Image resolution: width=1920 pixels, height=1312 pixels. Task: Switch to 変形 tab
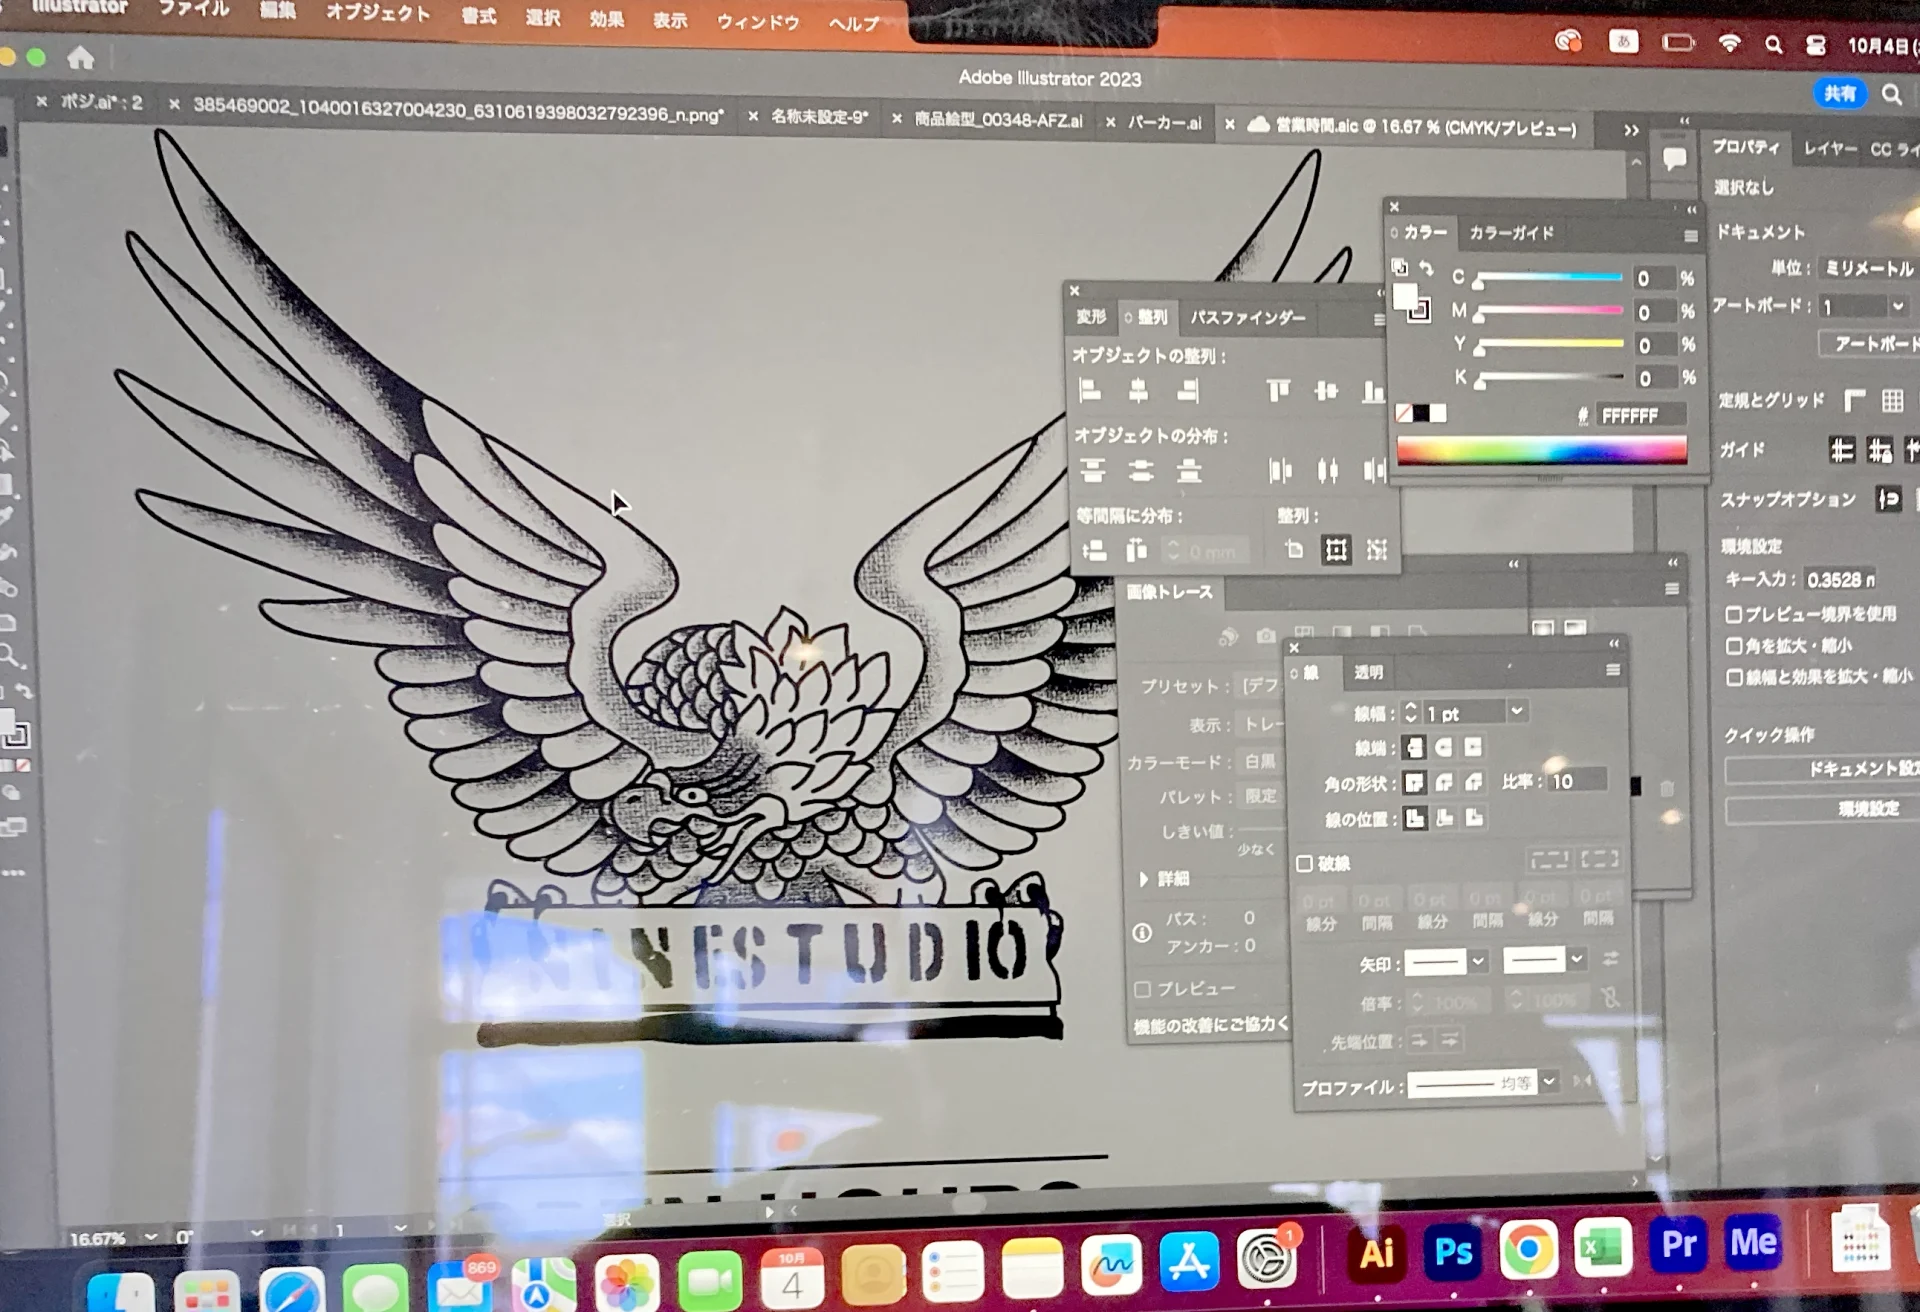tap(1091, 317)
